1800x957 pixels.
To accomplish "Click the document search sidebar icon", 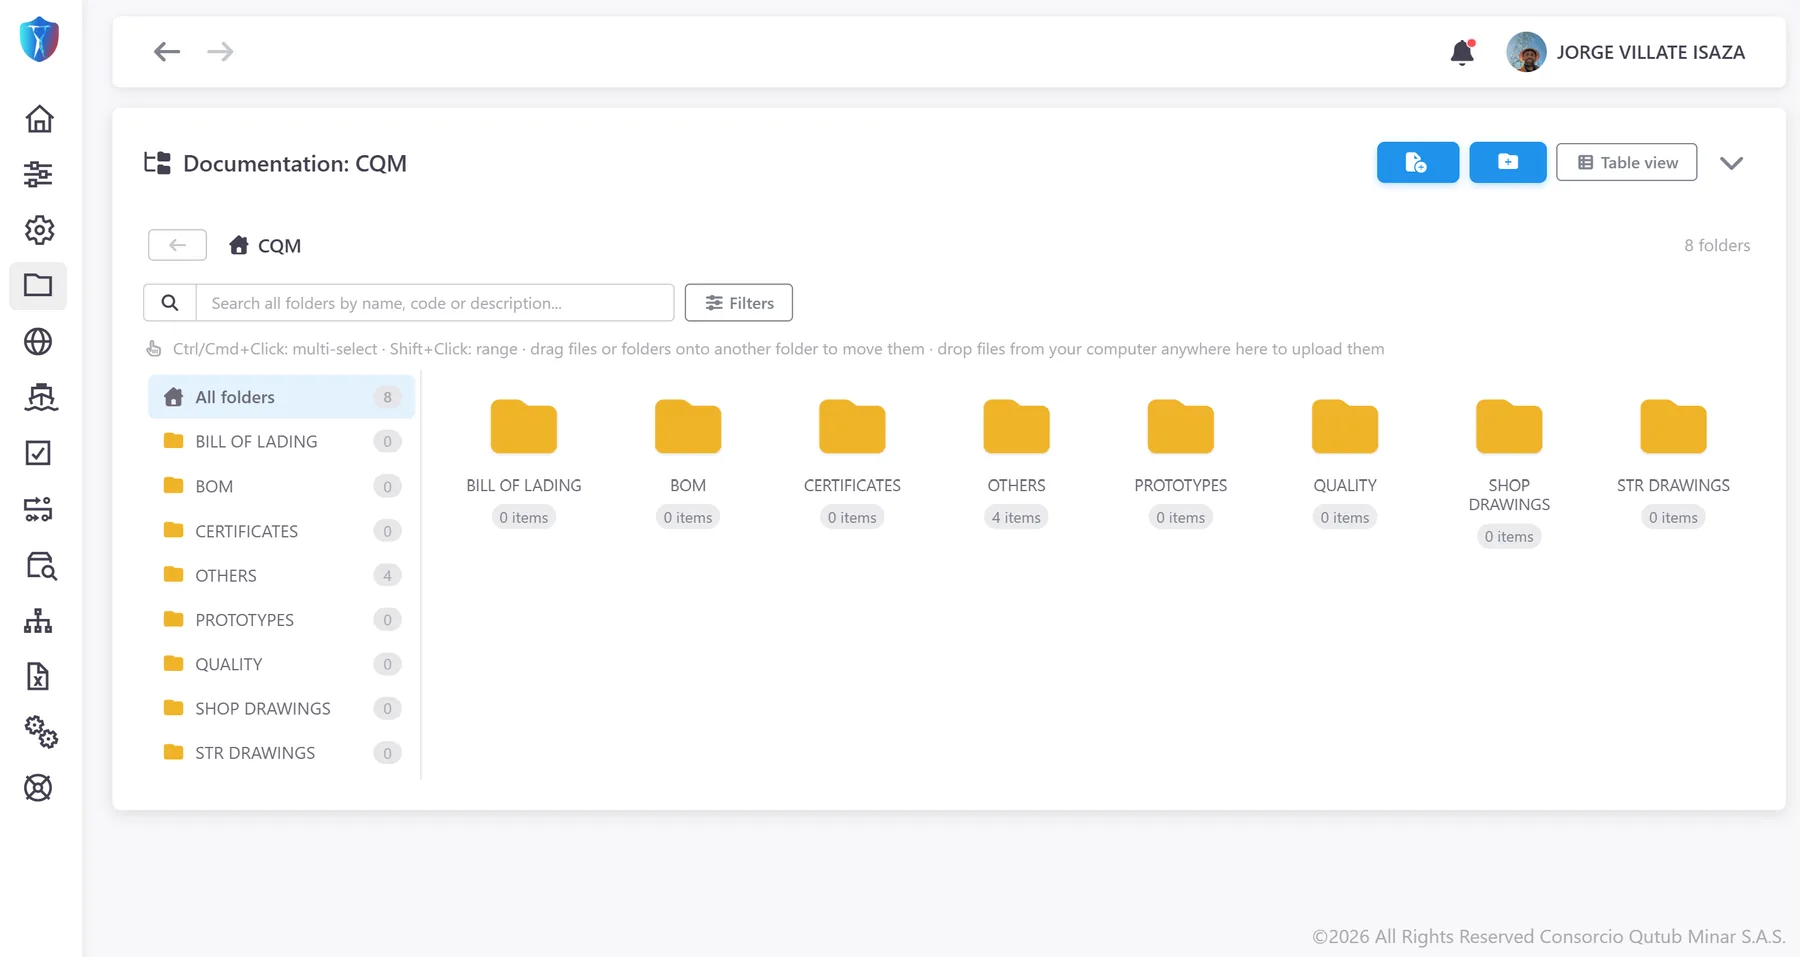I will click(41, 566).
